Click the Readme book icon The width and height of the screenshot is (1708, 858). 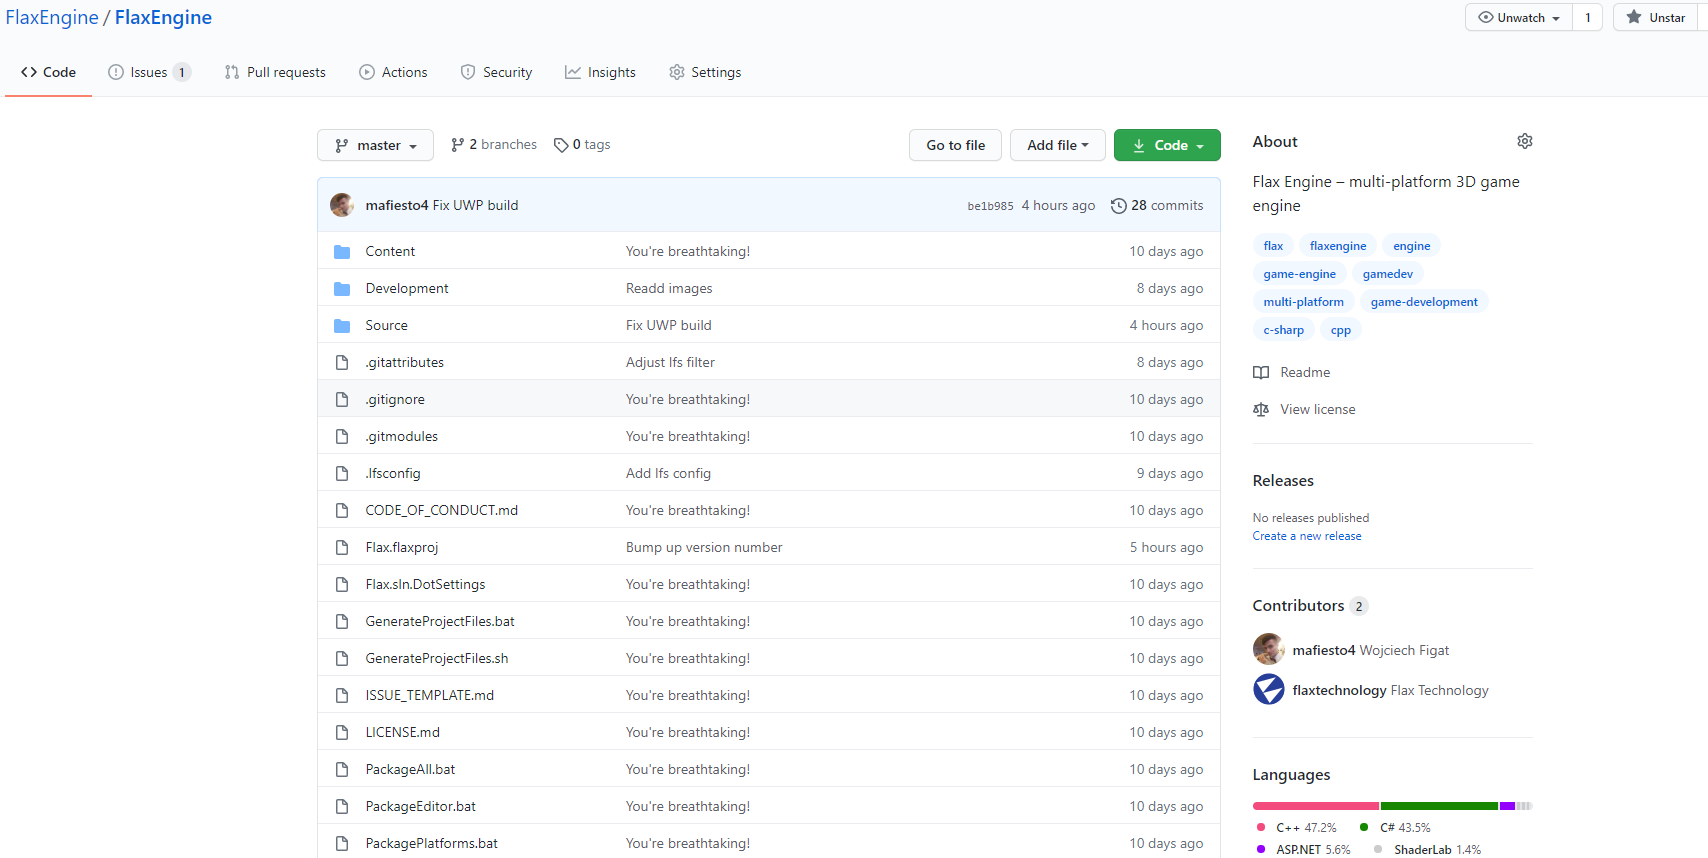pos(1261,373)
